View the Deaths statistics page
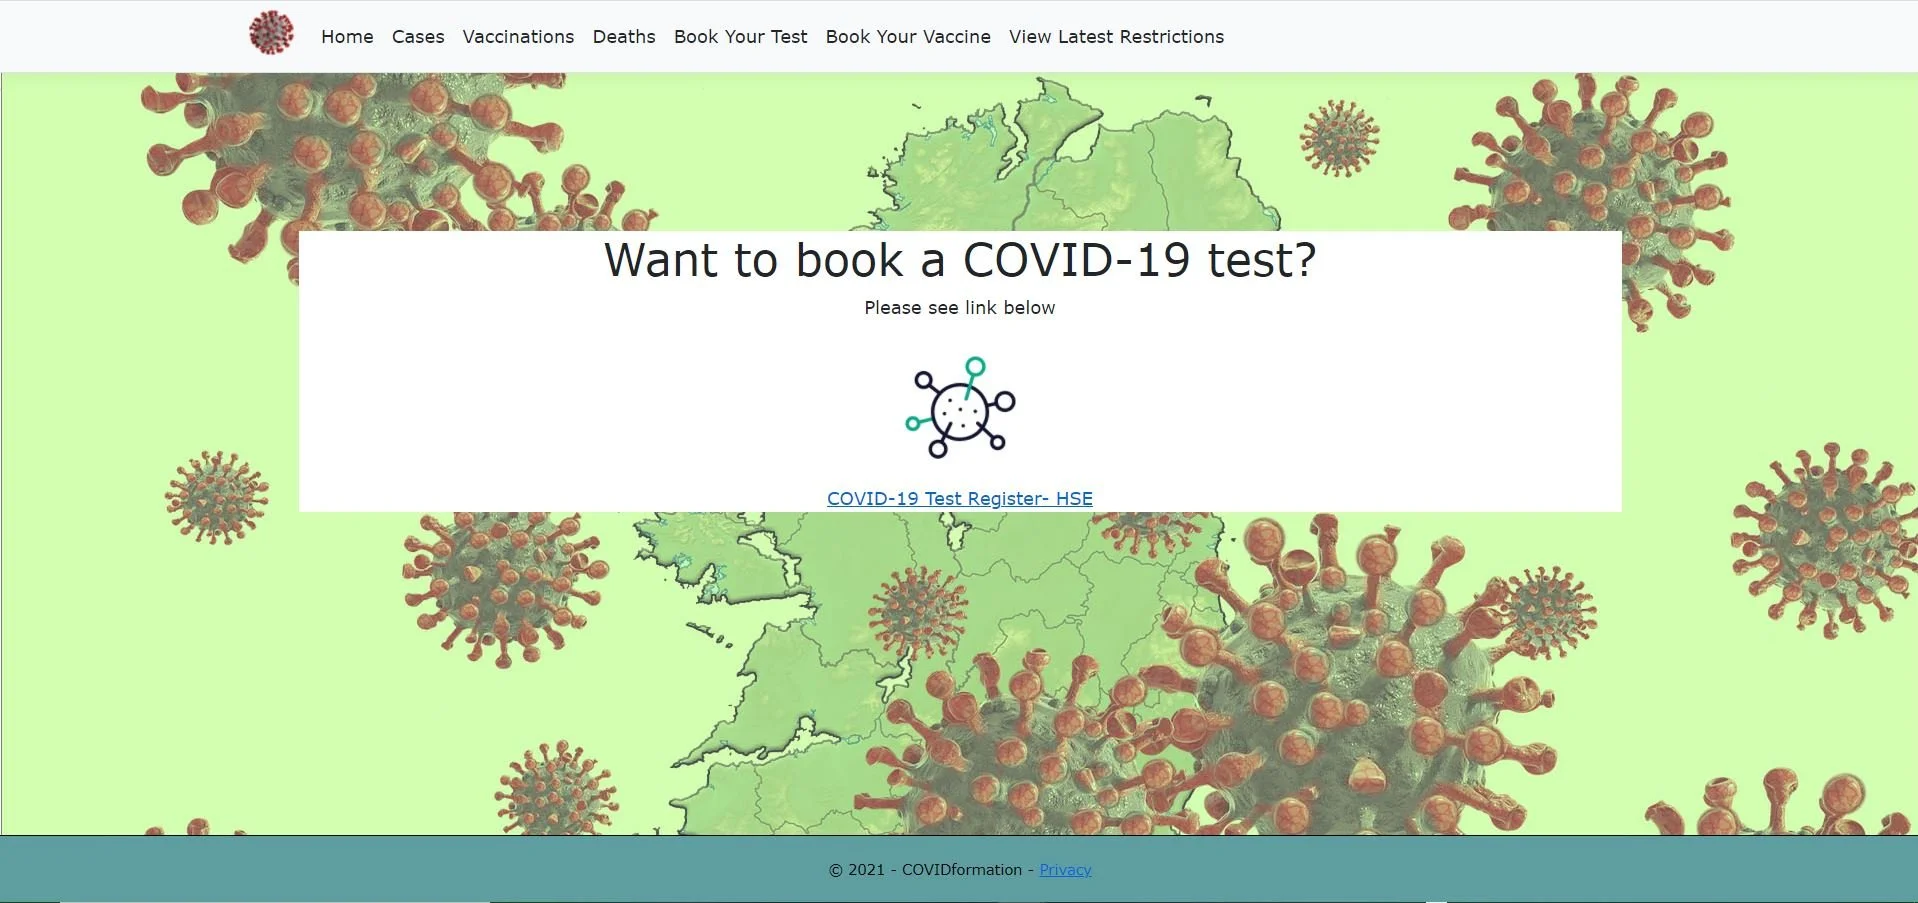This screenshot has height=903, width=1918. [624, 37]
